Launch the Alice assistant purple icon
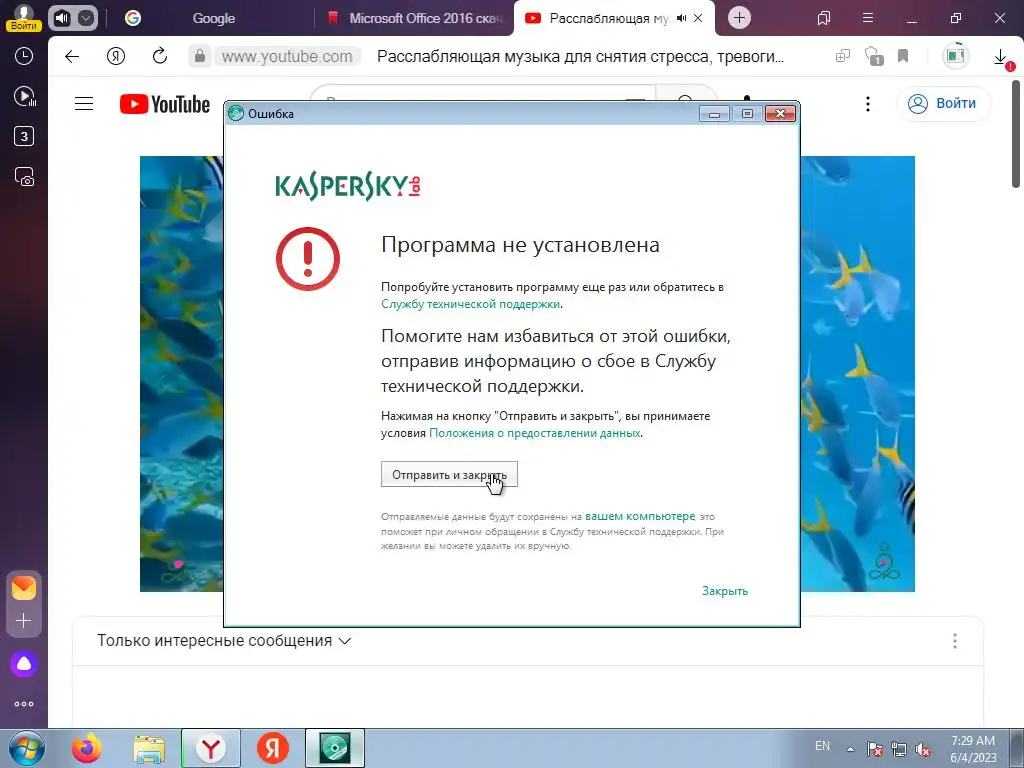Screen dimensions: 1024x768 [x=24, y=664]
